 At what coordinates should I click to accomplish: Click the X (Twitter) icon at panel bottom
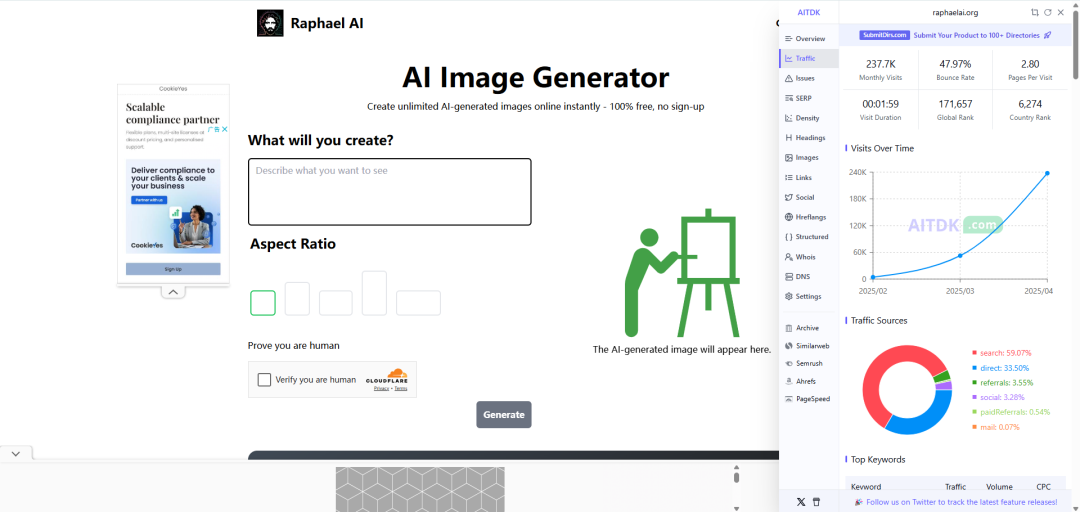(x=800, y=502)
